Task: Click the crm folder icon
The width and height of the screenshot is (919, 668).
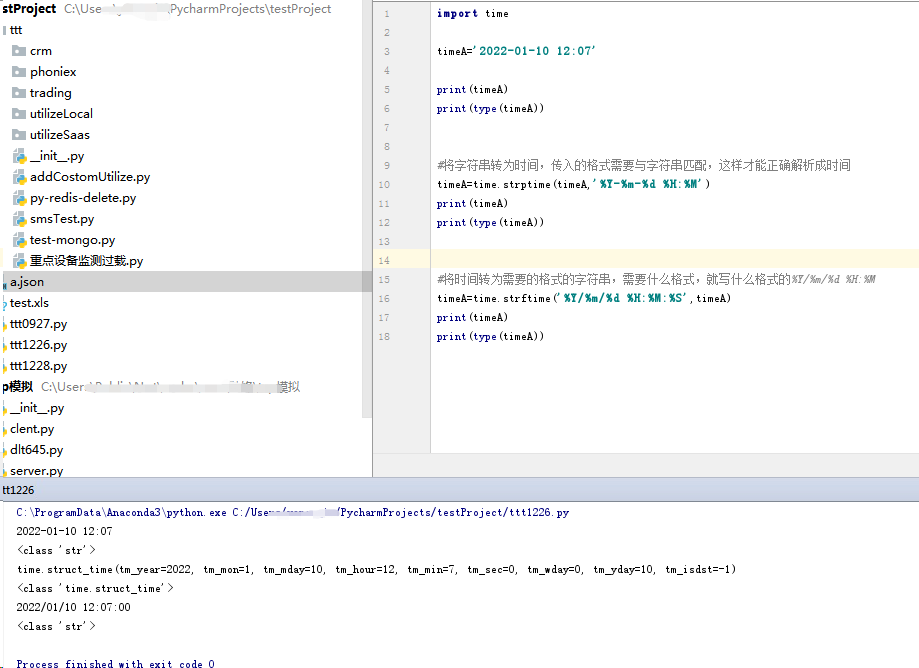Action: (19, 51)
